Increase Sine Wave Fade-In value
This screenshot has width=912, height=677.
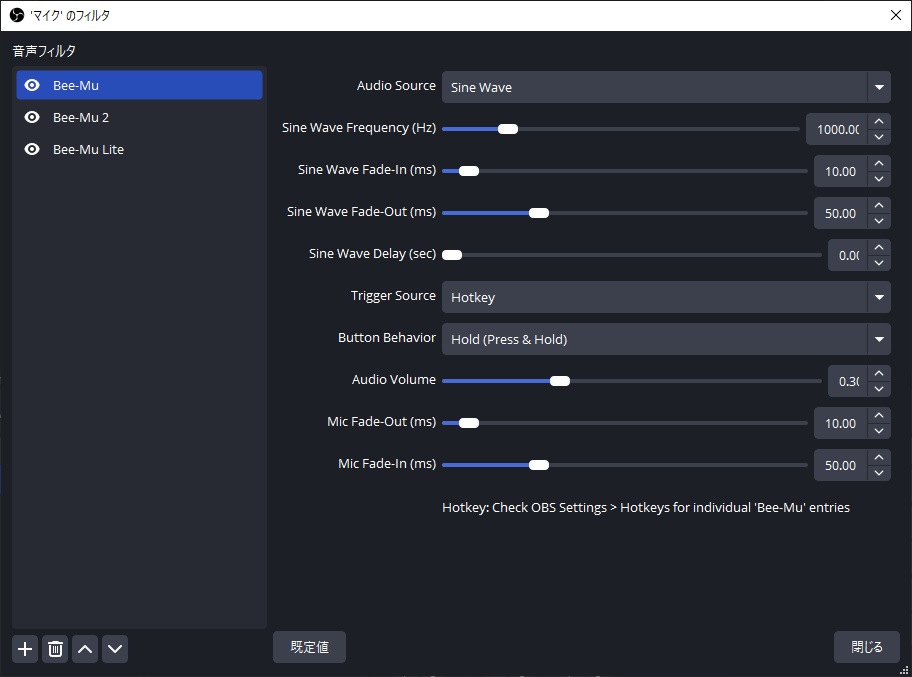pyautogui.click(x=879, y=163)
